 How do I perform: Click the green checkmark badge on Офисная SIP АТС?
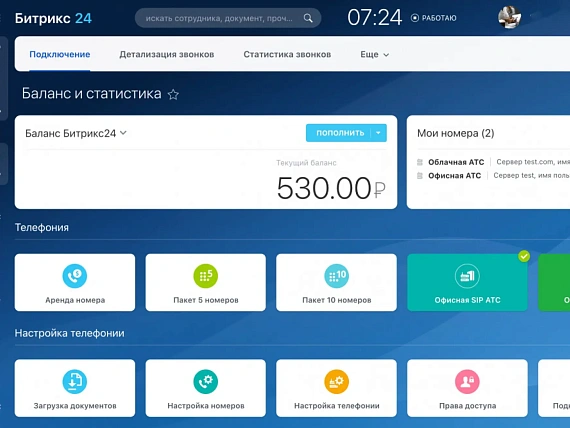click(x=524, y=256)
